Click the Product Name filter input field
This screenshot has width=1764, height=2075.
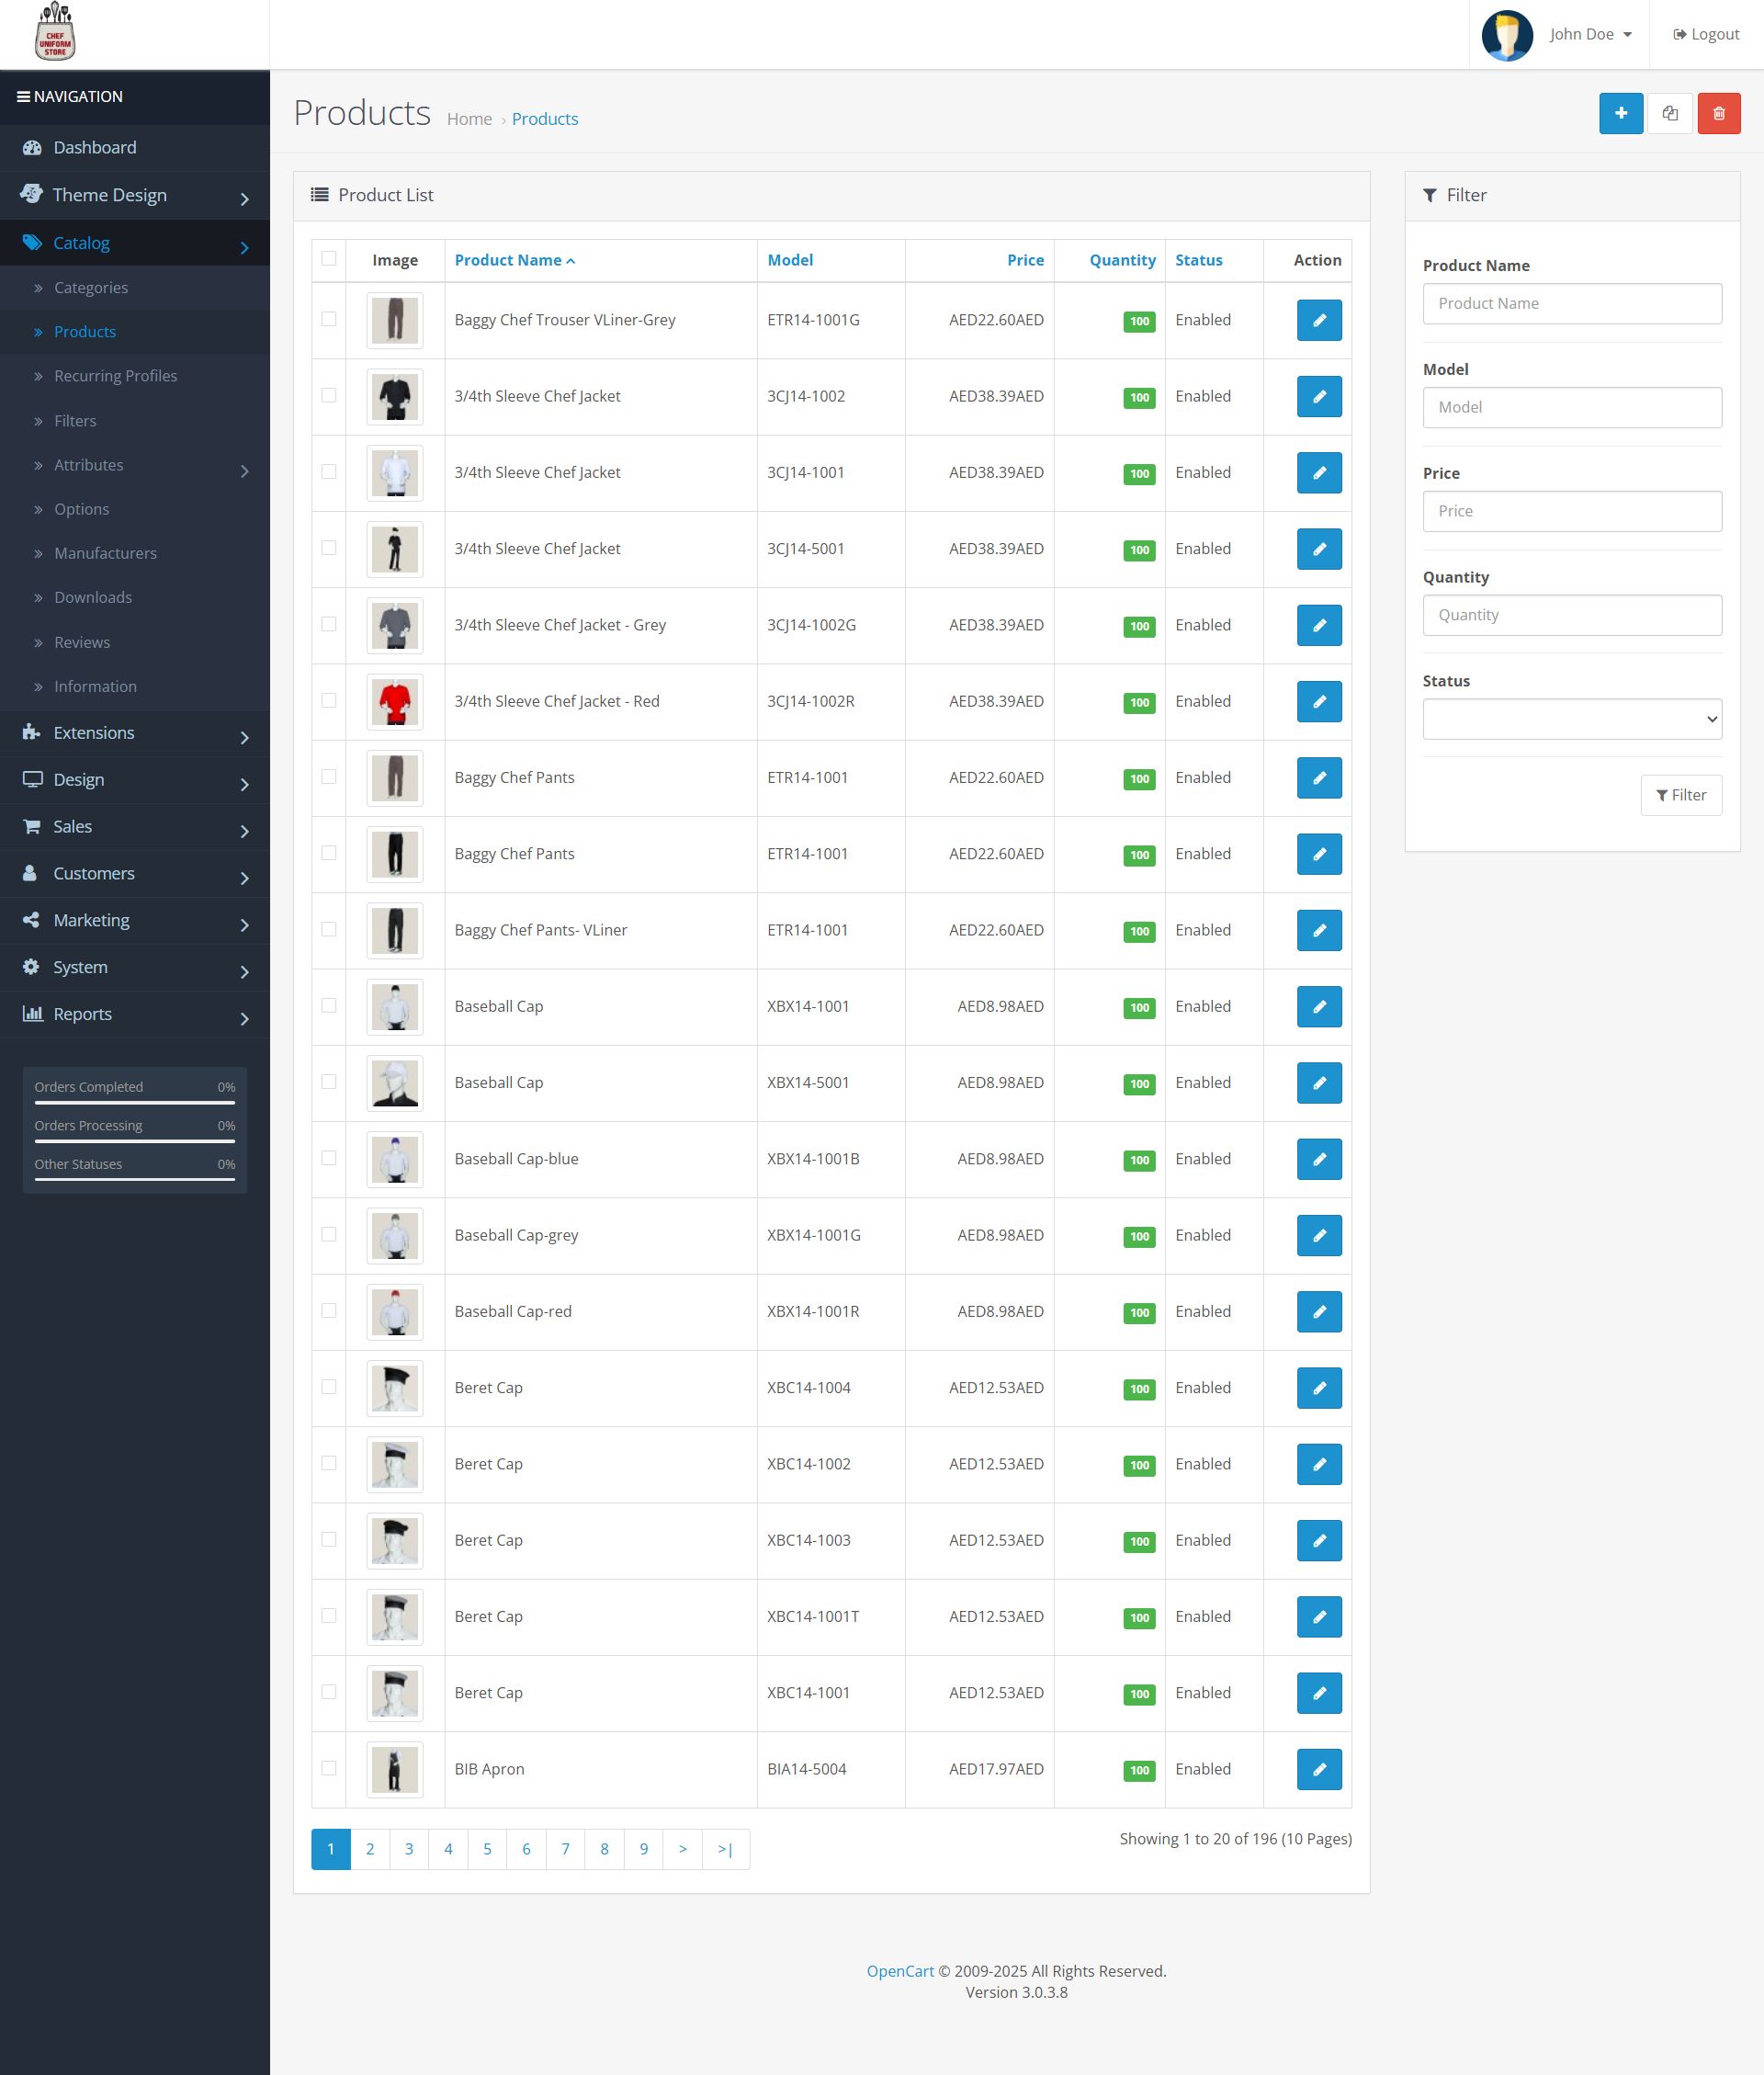pyautogui.click(x=1571, y=304)
